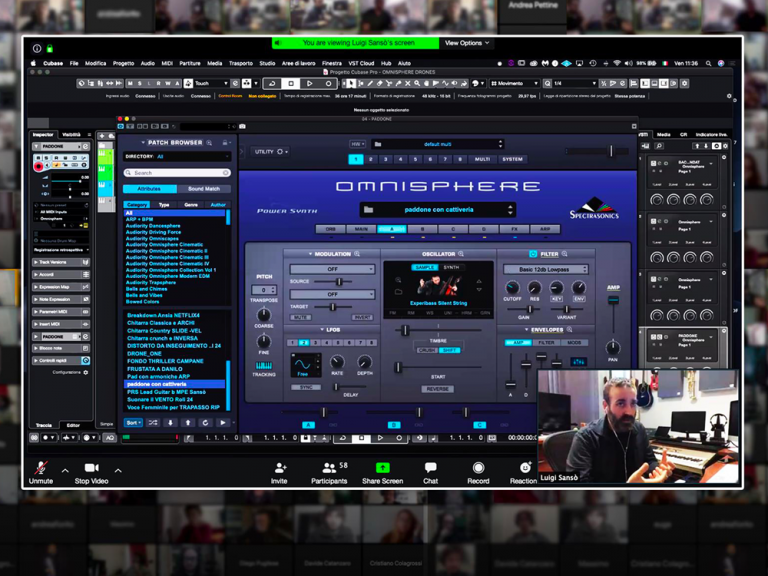The image size is (768, 576).
Task: Click the Patch Browser magnifier zoom icon
Action: pyautogui.click(x=209, y=143)
